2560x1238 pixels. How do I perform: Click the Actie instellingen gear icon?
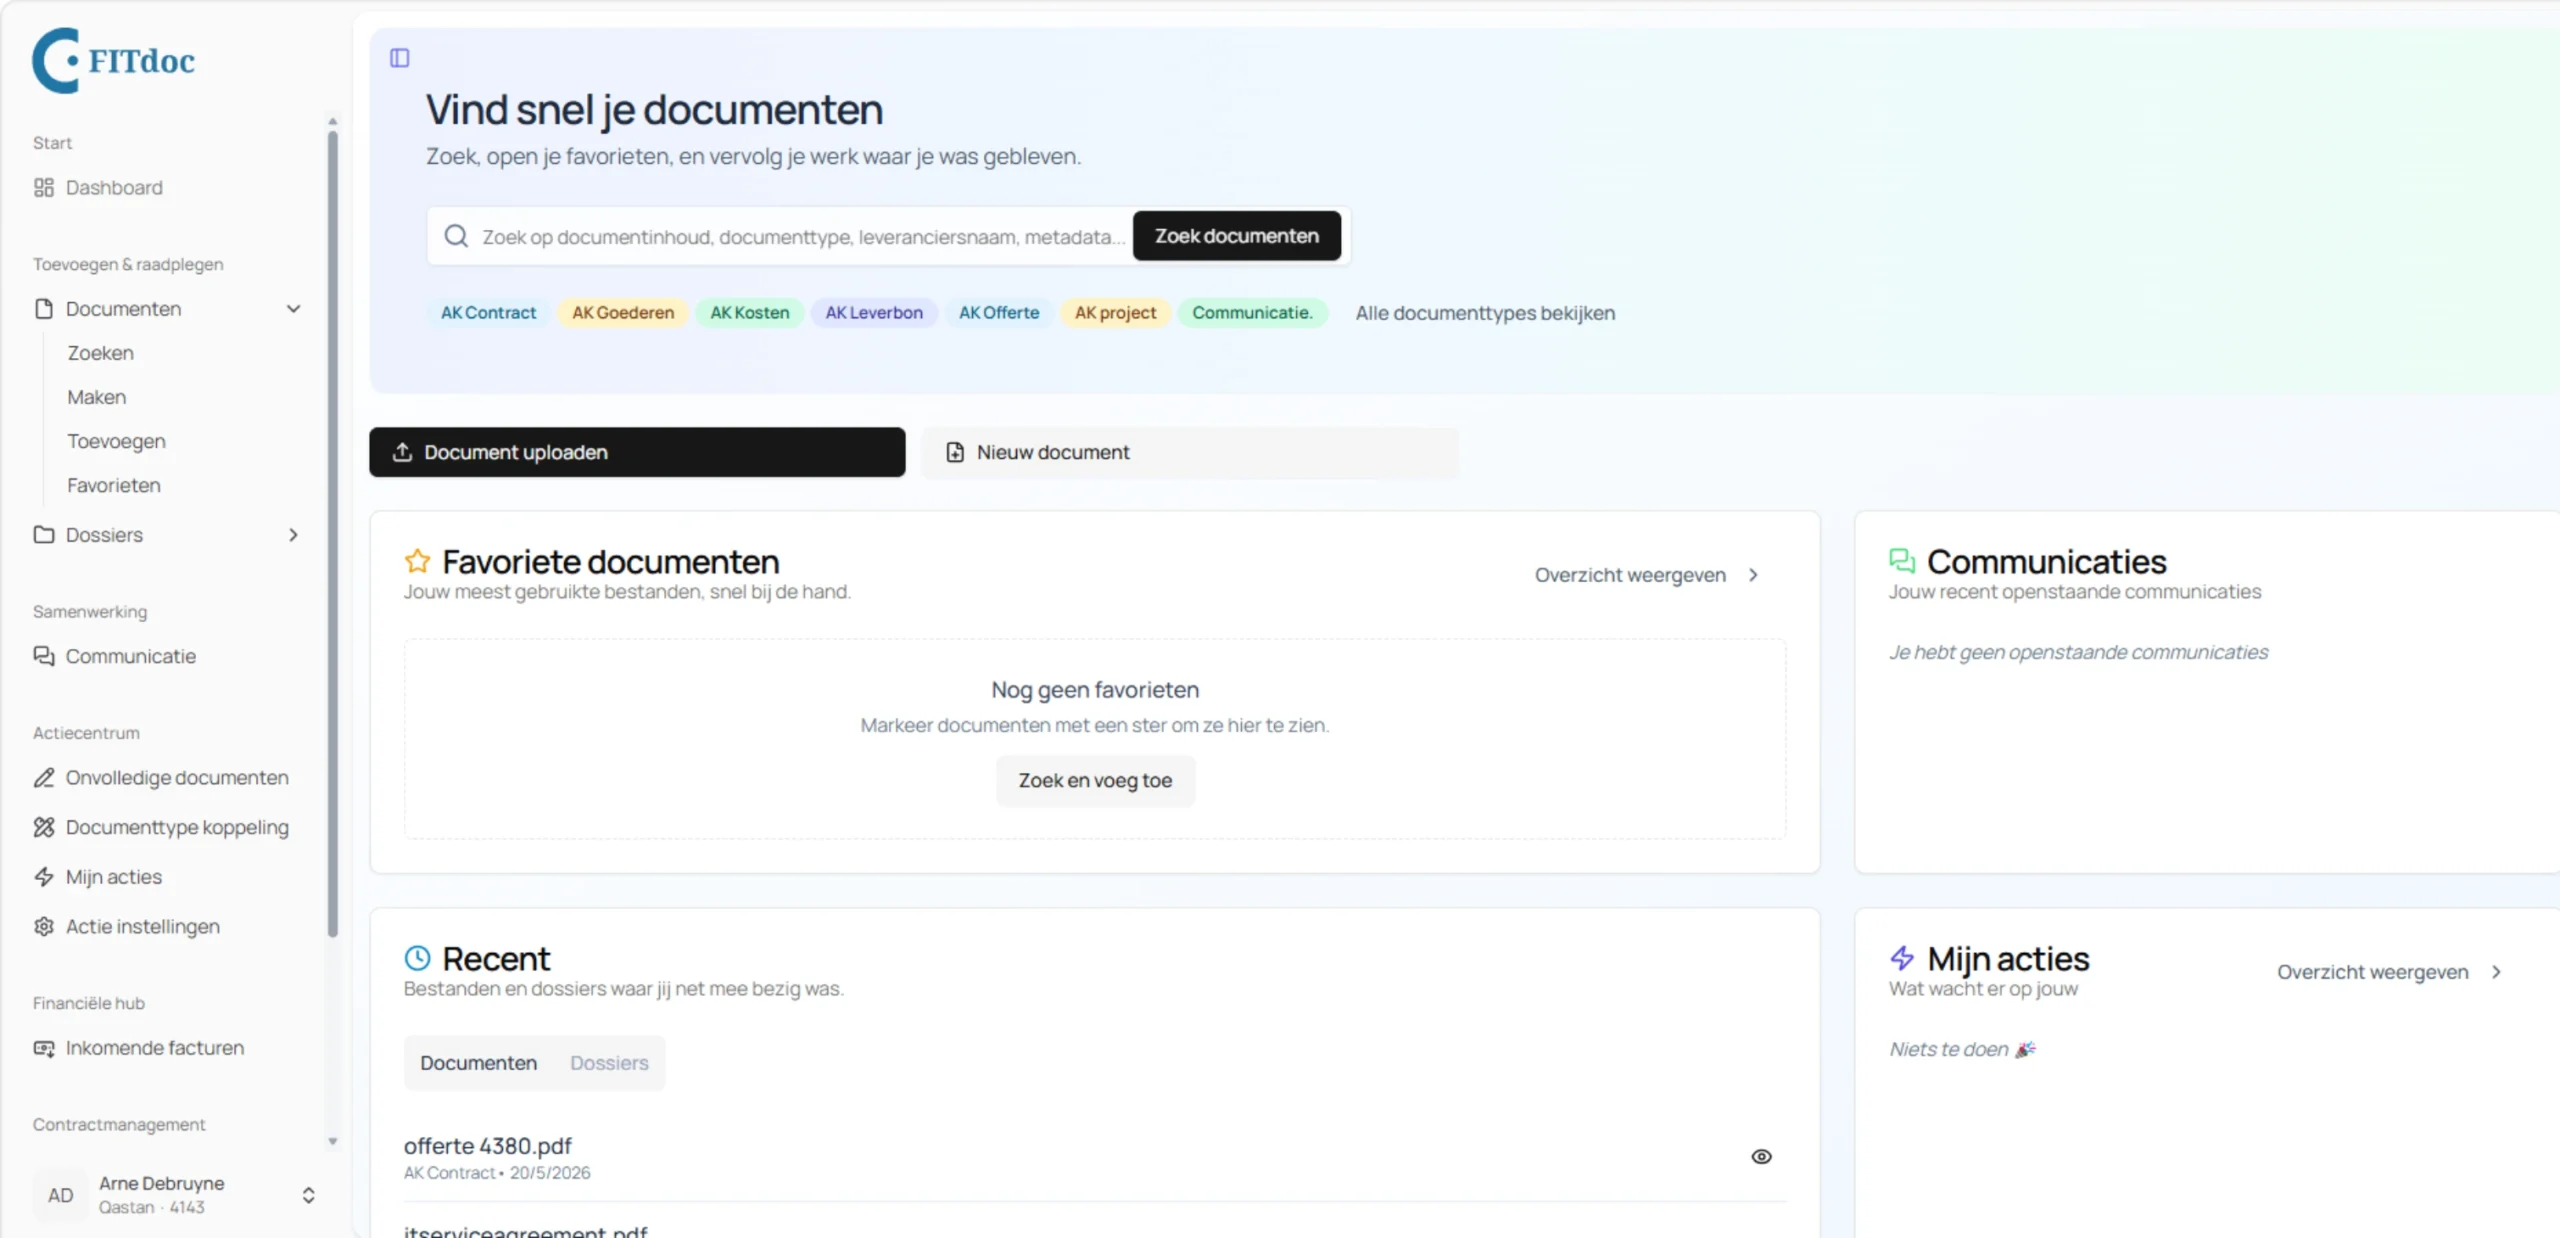tap(43, 927)
